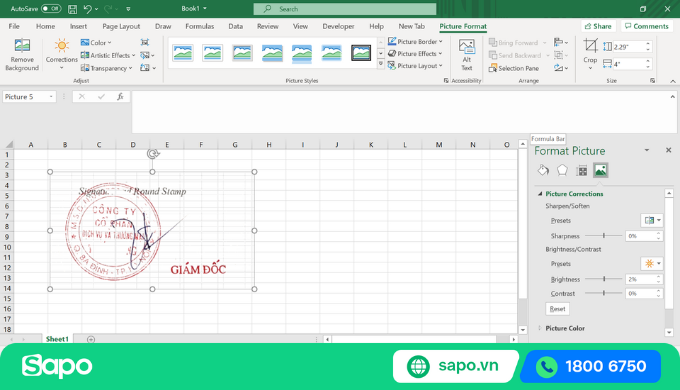Expand the Name Box dropdown arrow
The height and width of the screenshot is (390, 680).
tap(51, 97)
